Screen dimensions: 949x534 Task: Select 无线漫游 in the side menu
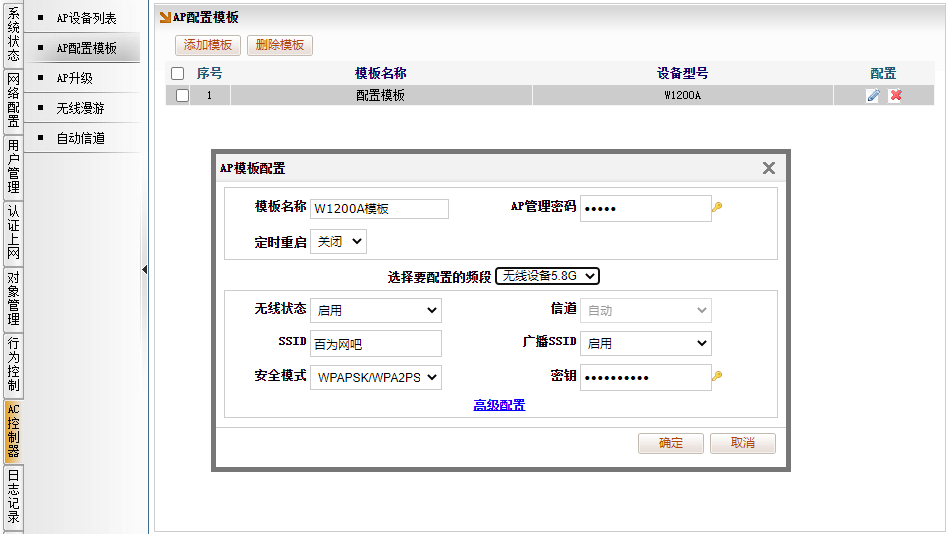80,108
